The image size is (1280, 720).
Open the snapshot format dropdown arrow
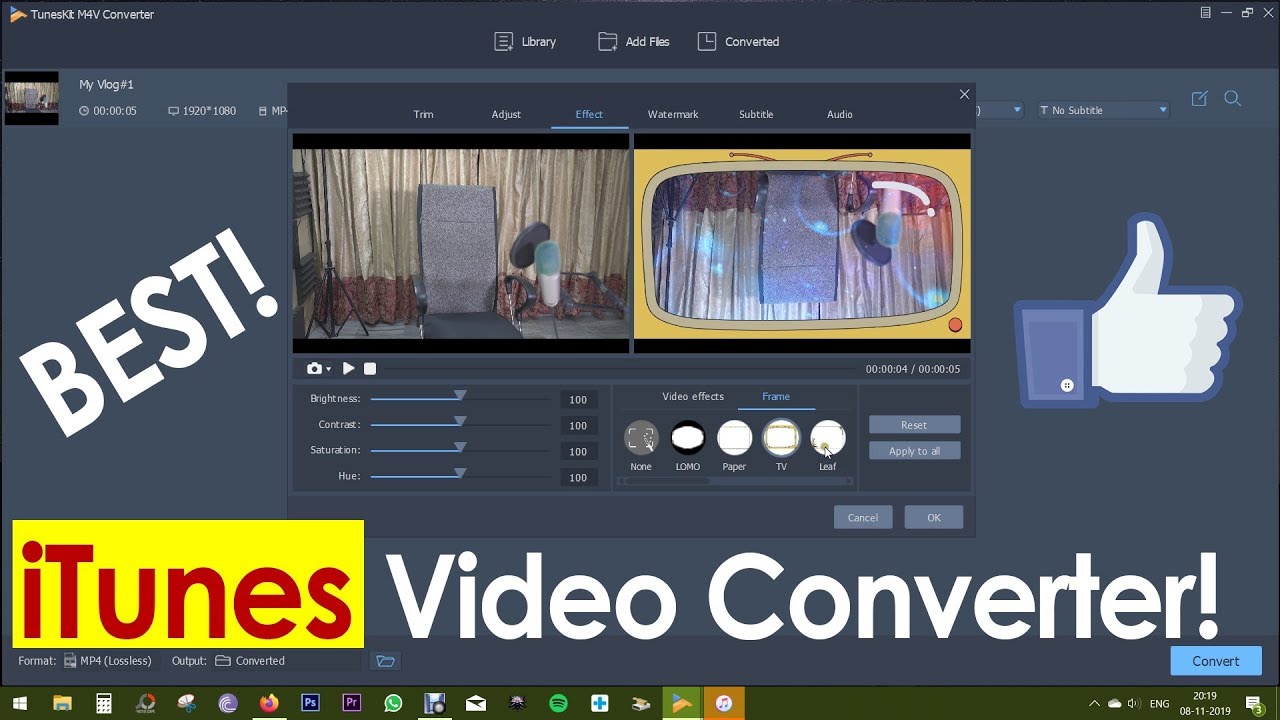328,370
